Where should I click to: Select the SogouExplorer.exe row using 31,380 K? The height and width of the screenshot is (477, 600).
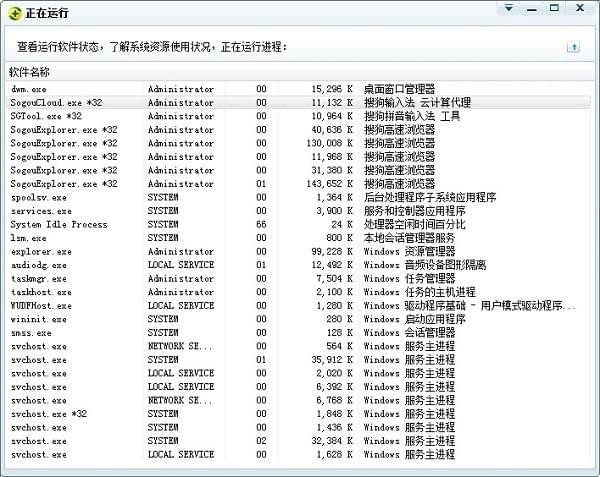[300, 170]
